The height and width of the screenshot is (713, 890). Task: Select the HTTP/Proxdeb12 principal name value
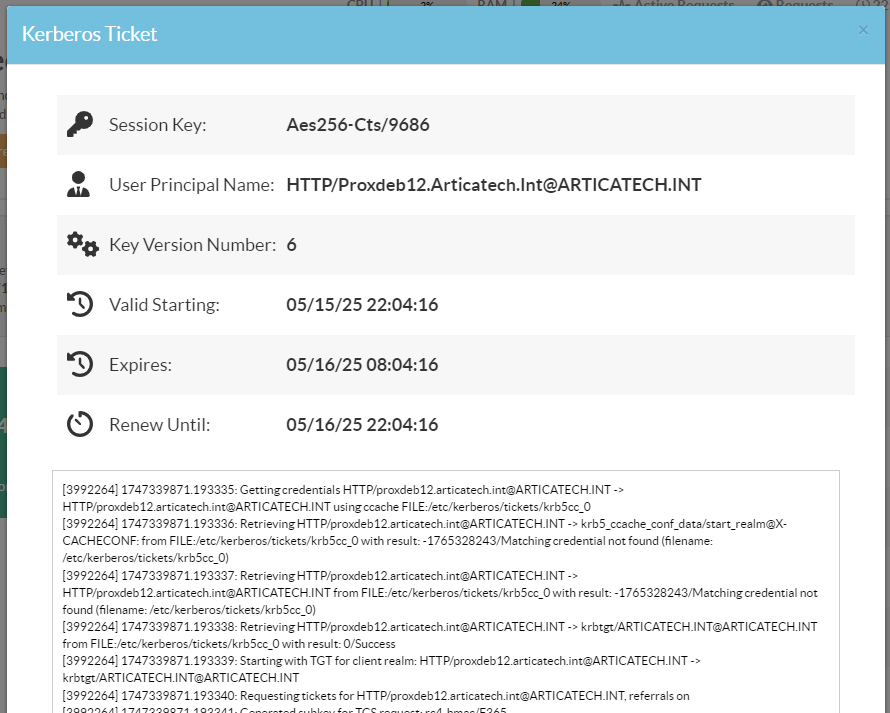click(x=493, y=185)
